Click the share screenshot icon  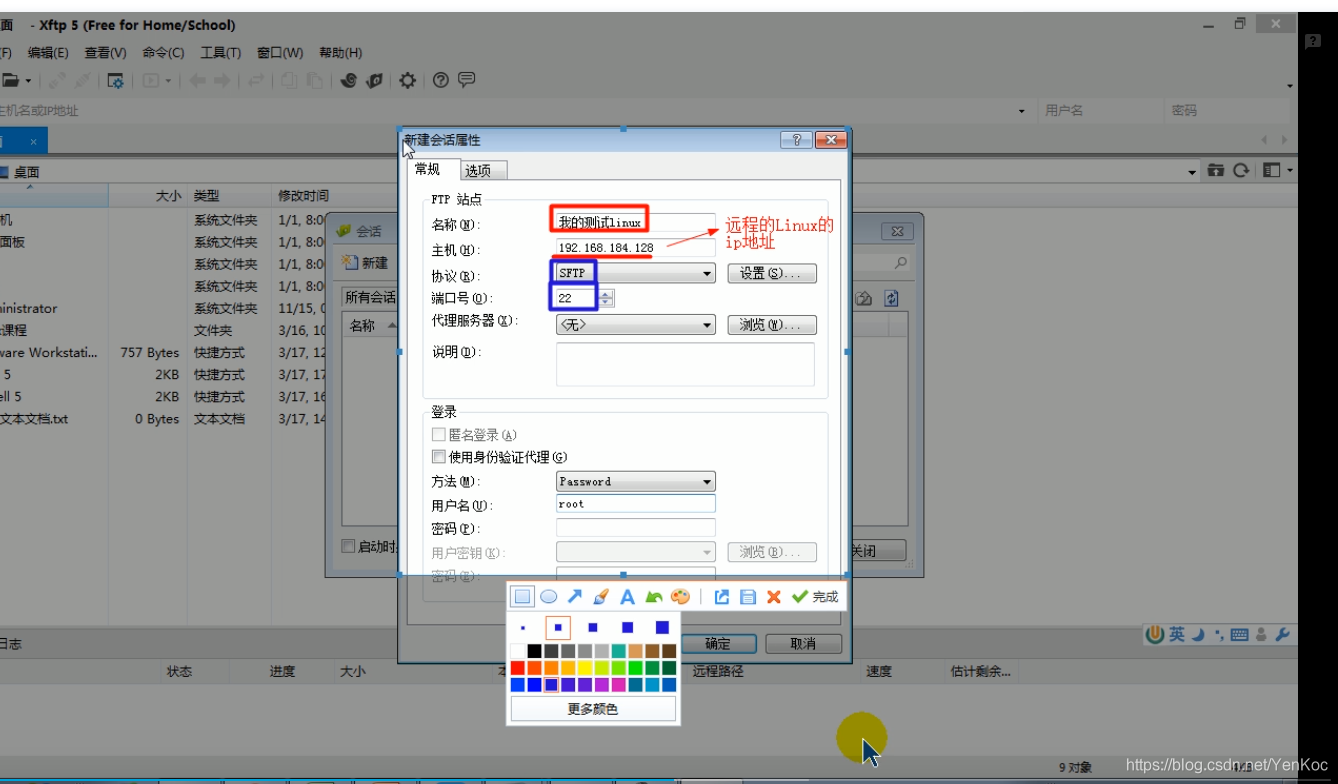(x=722, y=597)
